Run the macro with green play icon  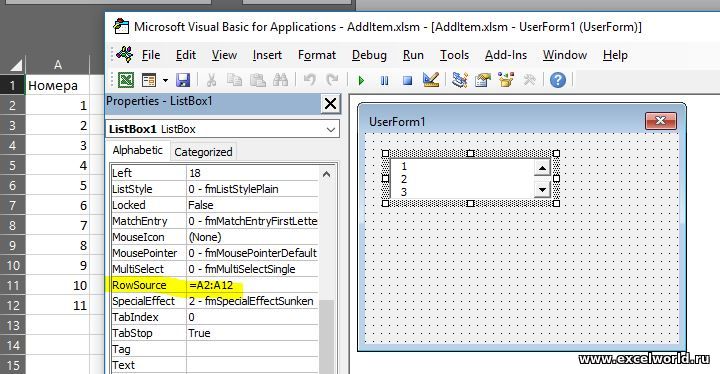(361, 81)
